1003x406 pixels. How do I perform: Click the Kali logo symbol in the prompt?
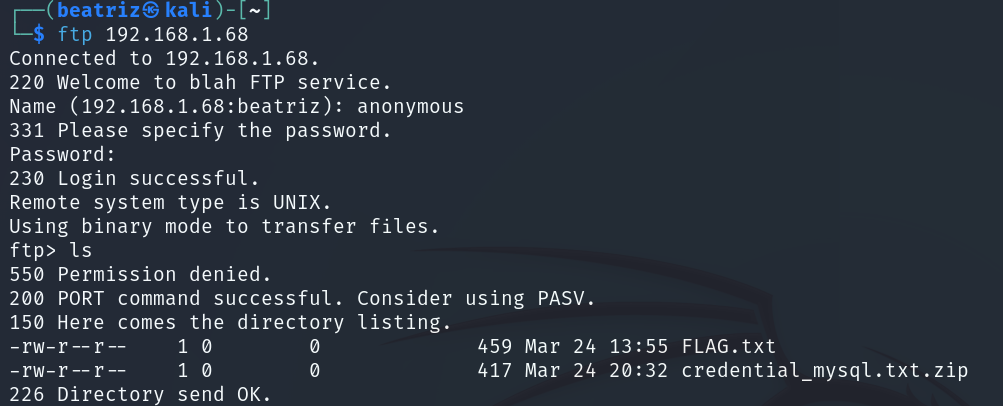[x=150, y=10]
